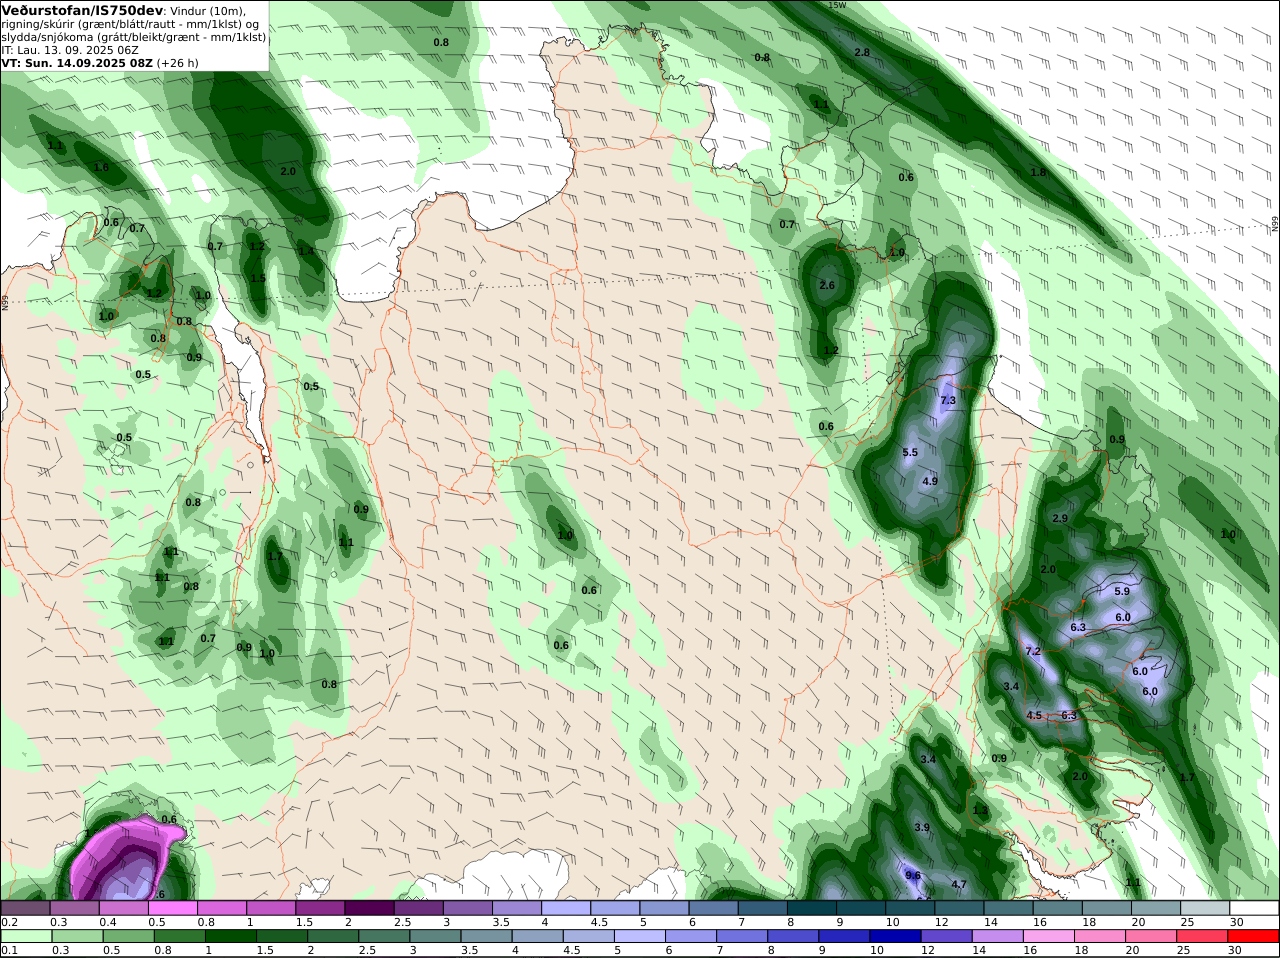Viewport: 1280px width, 958px height.
Task: Click the 4.9 precipitation value
Action: pyautogui.click(x=930, y=481)
